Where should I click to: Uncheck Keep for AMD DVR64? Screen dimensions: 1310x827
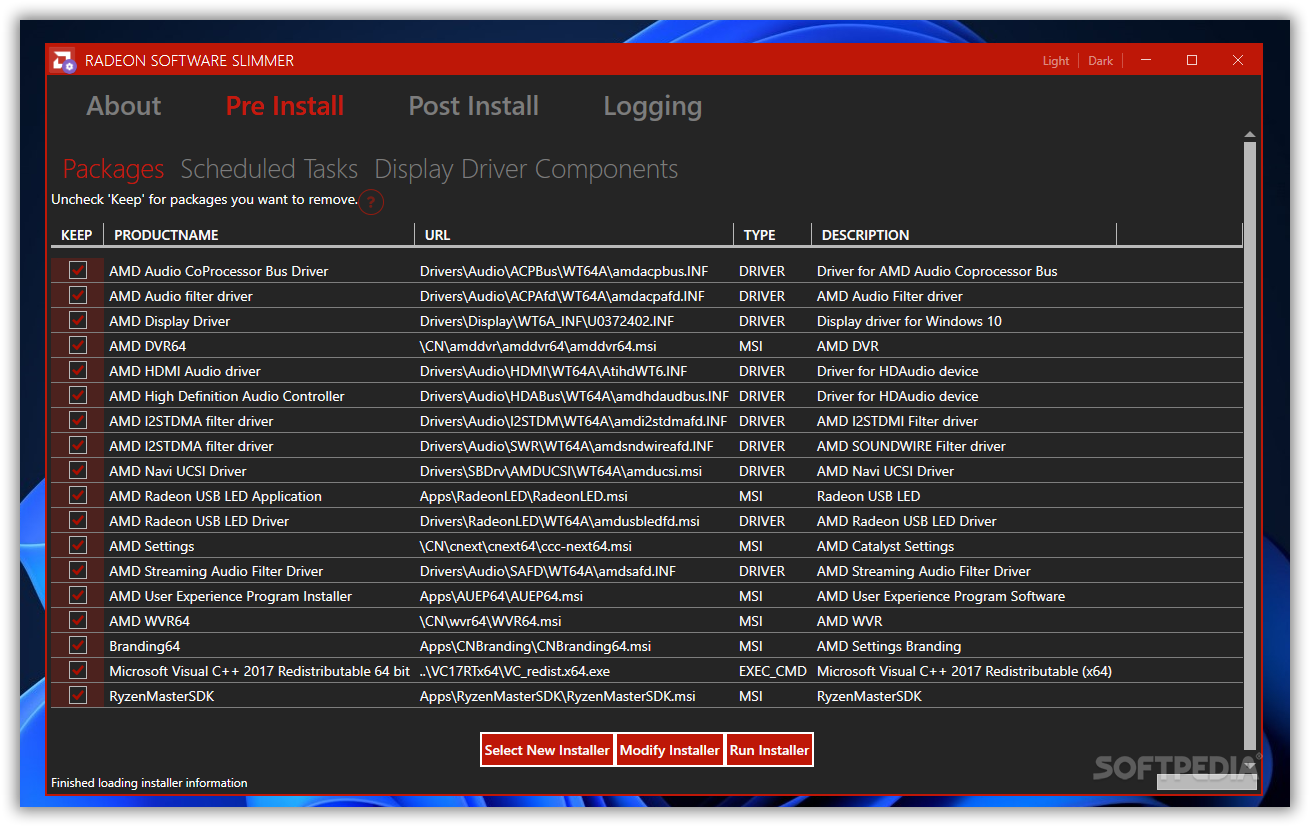(x=77, y=346)
